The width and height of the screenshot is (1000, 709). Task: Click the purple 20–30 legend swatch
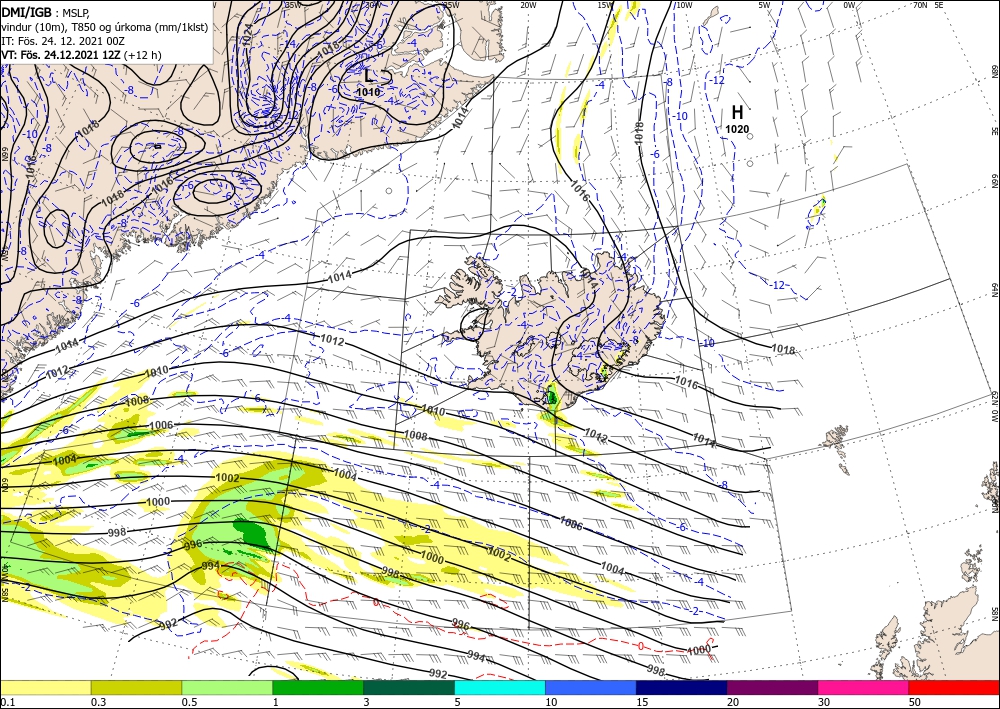pyautogui.click(x=772, y=687)
